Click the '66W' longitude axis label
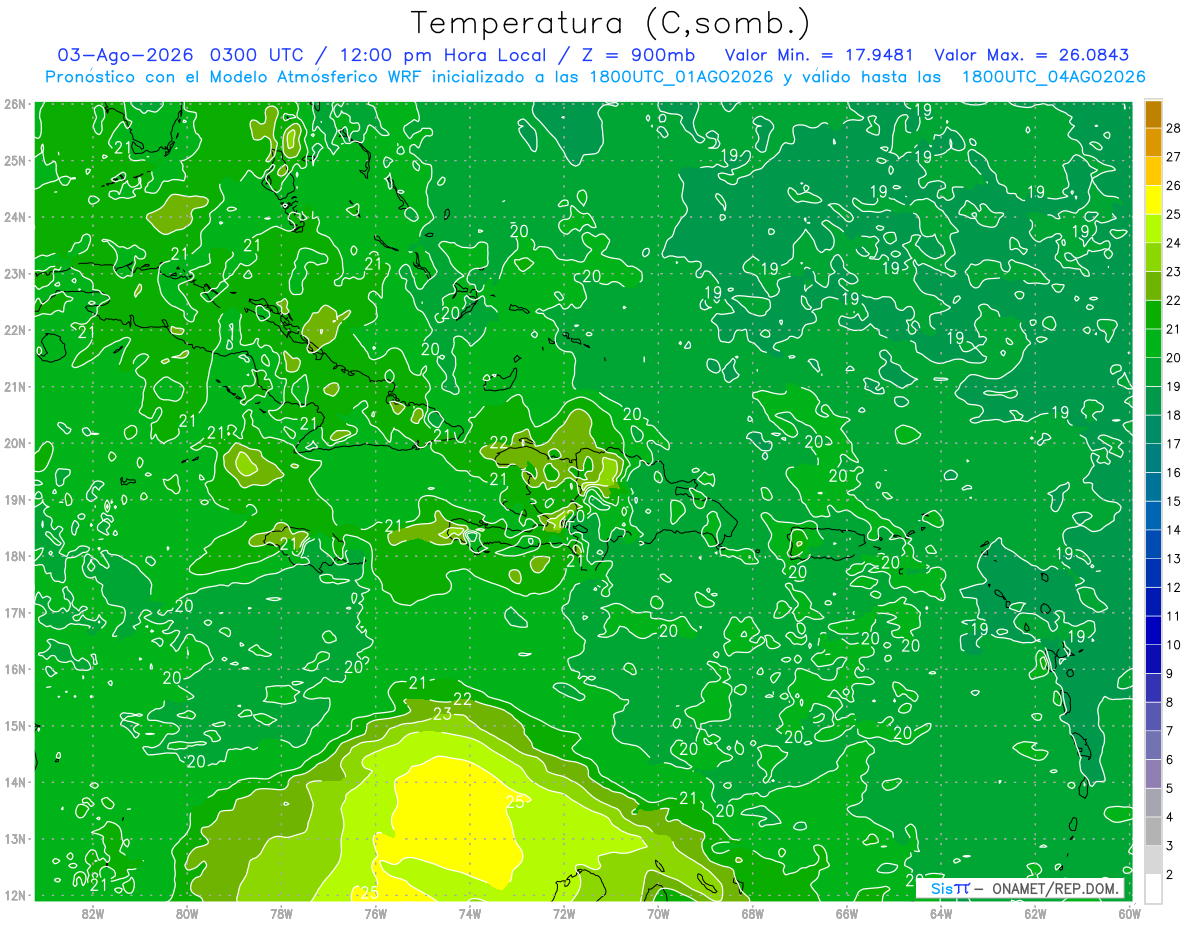The height and width of the screenshot is (927, 1200). point(847,913)
